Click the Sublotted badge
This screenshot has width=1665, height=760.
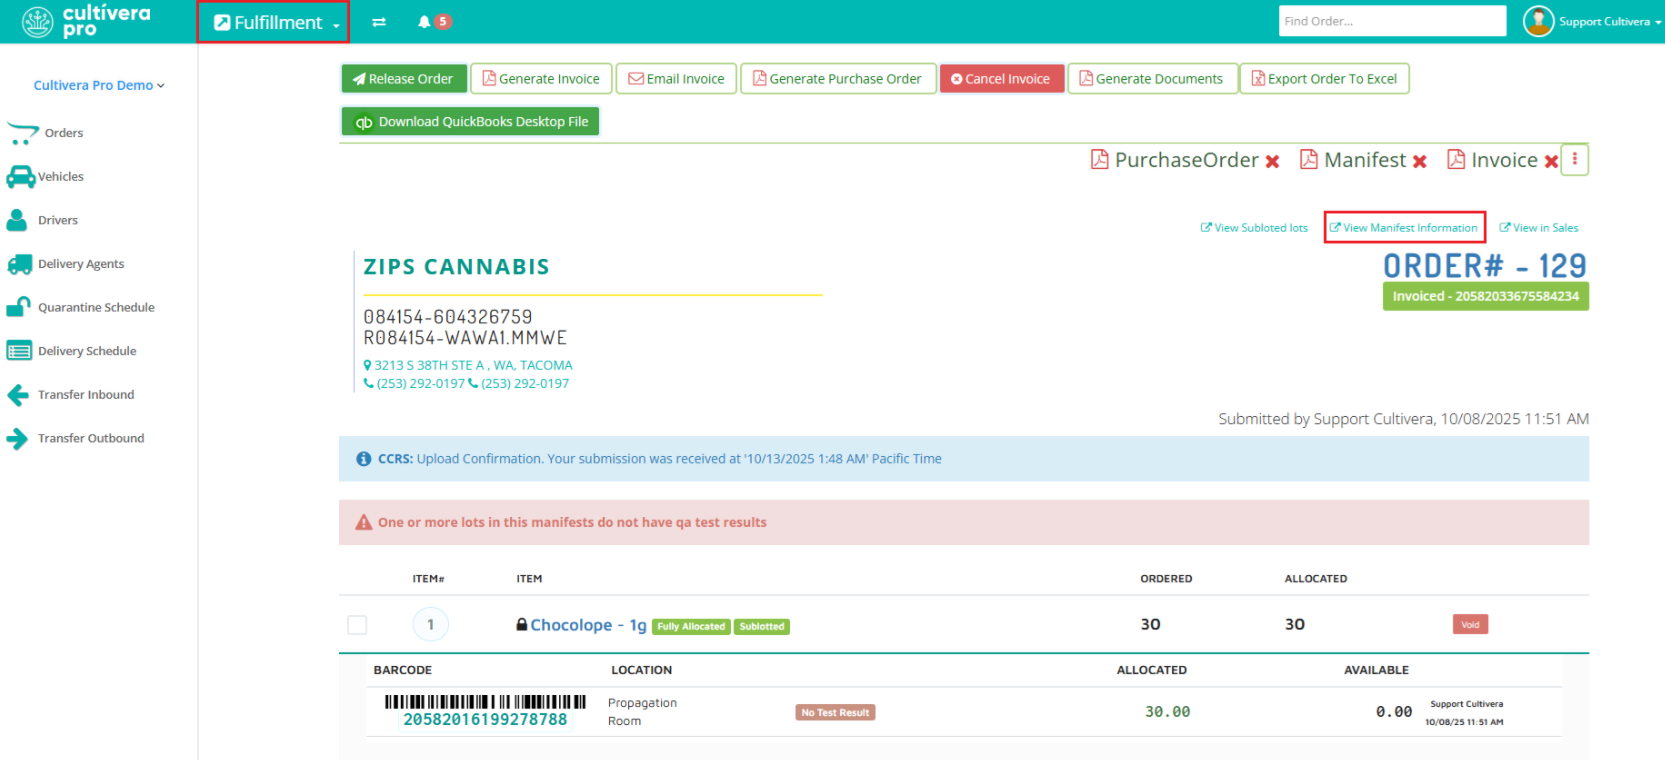click(x=762, y=627)
